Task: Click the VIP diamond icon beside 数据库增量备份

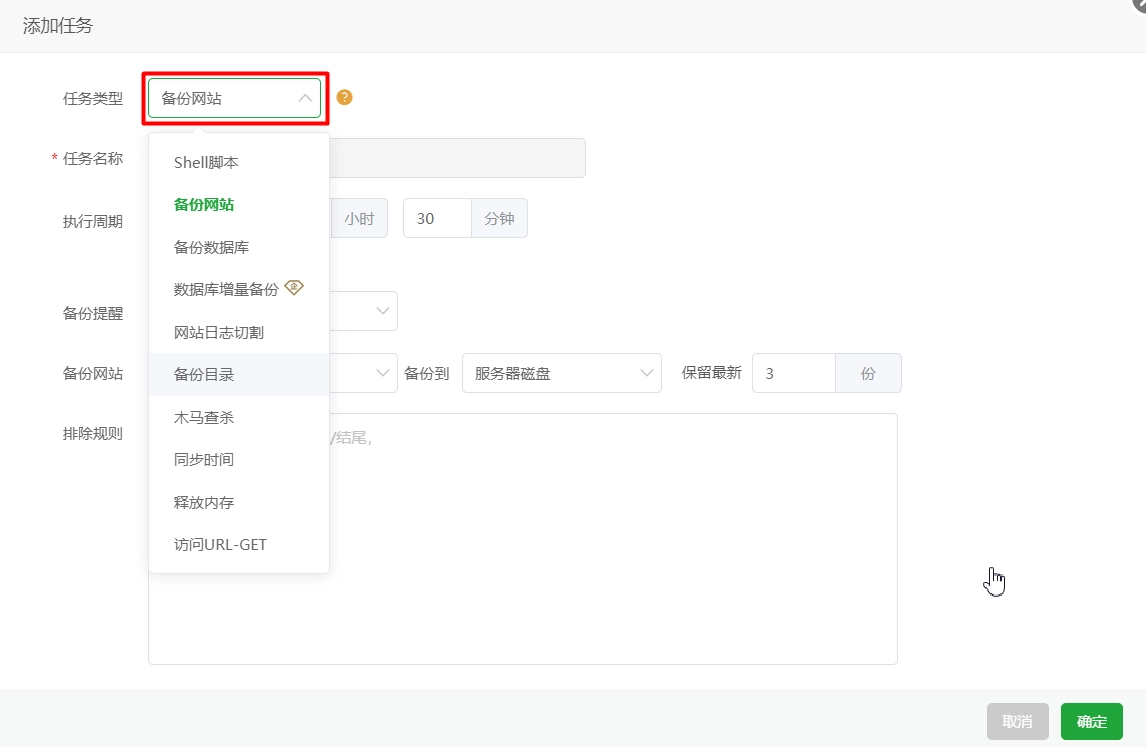Action: 294,286
